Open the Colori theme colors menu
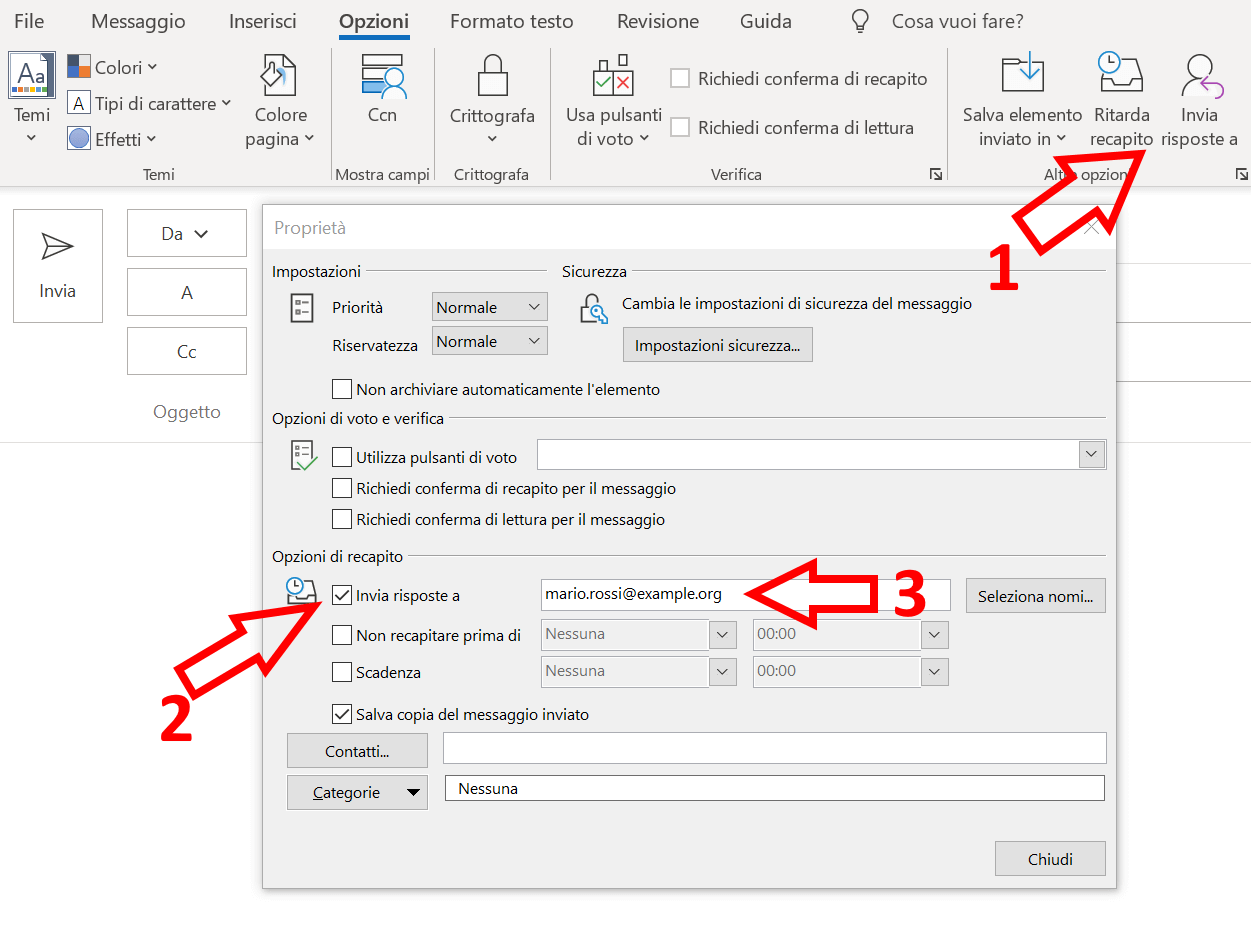The image size is (1251, 933). (x=112, y=68)
